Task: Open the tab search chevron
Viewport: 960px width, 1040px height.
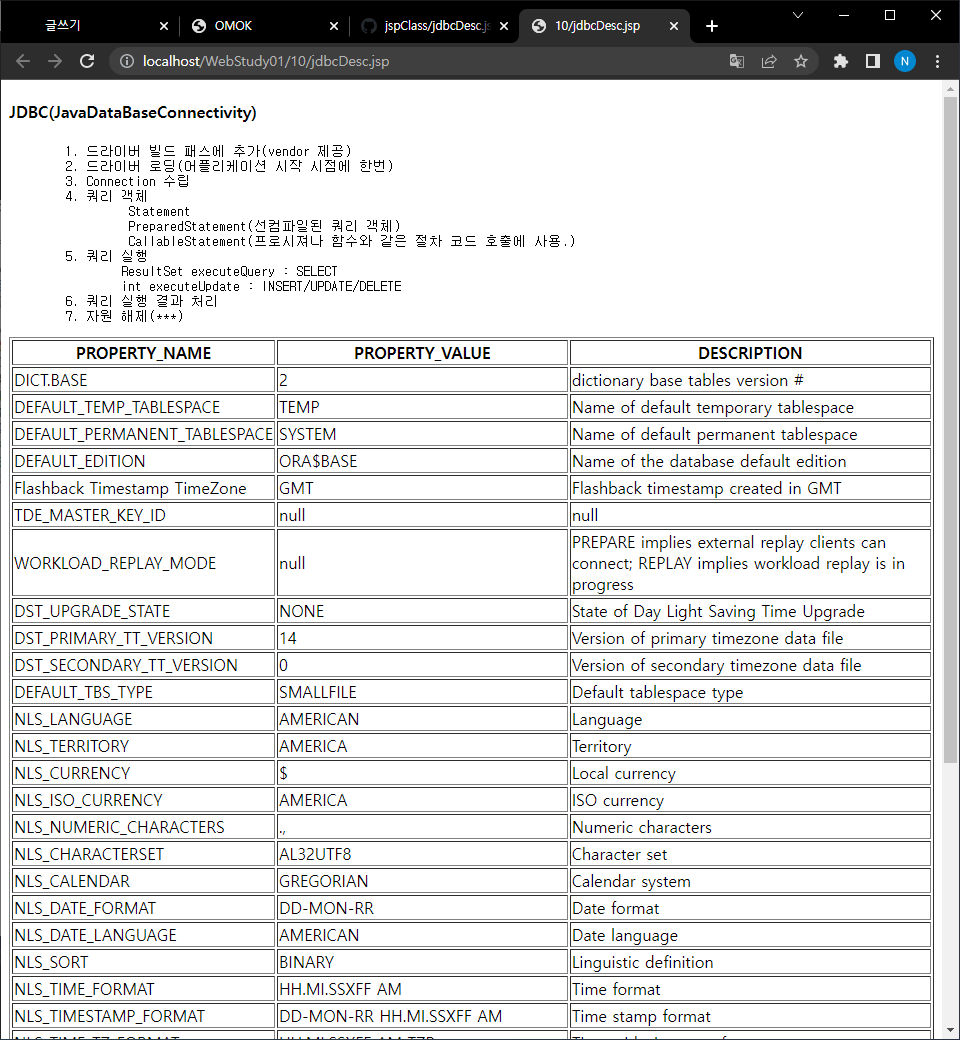Action: [x=798, y=15]
